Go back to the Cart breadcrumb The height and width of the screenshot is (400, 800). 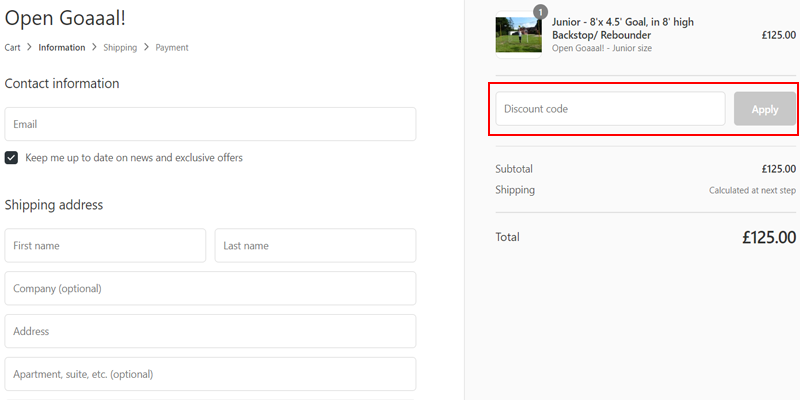[x=12, y=47]
